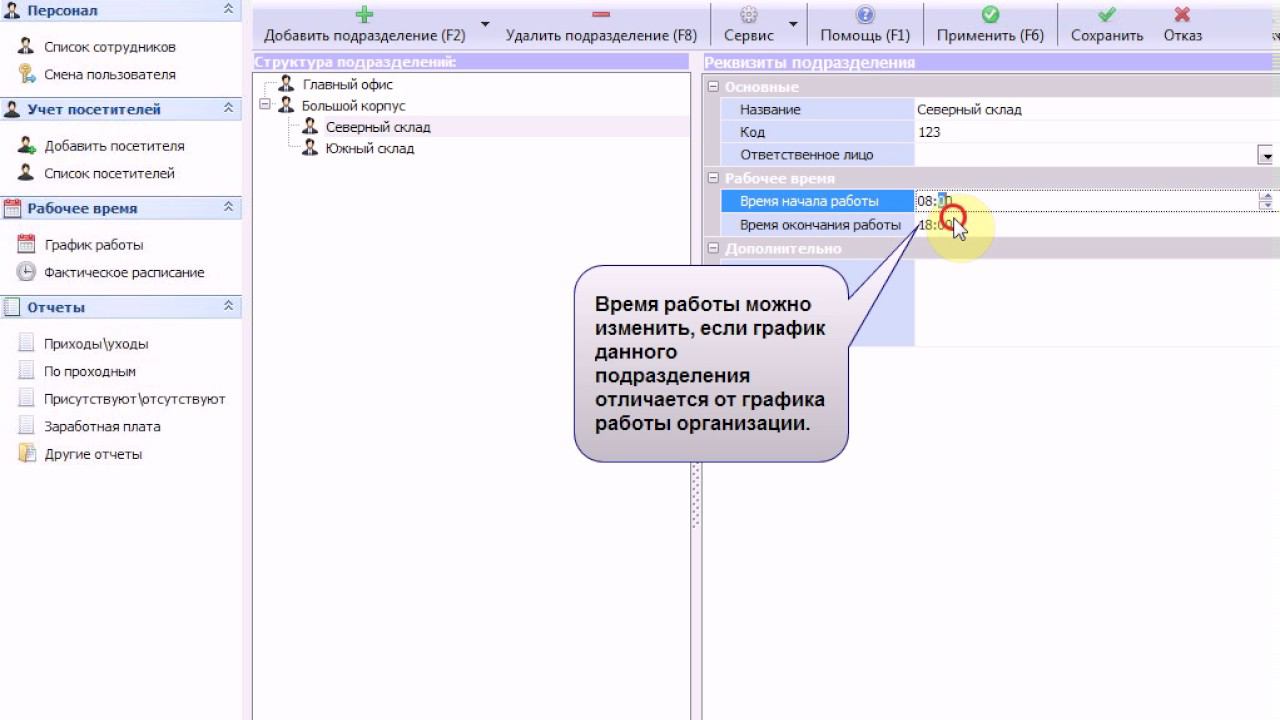1280x720 pixels.
Task: Collapse the Рабочее время properties group
Action: (x=713, y=178)
